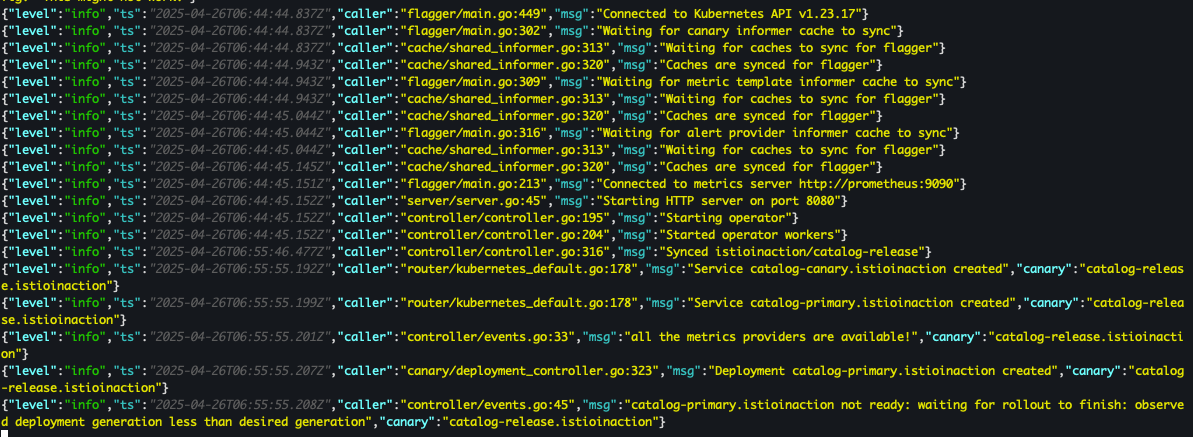Select caller "canary/deployment_controller.go:323"
The image size is (1193, 437).
click(x=532, y=371)
